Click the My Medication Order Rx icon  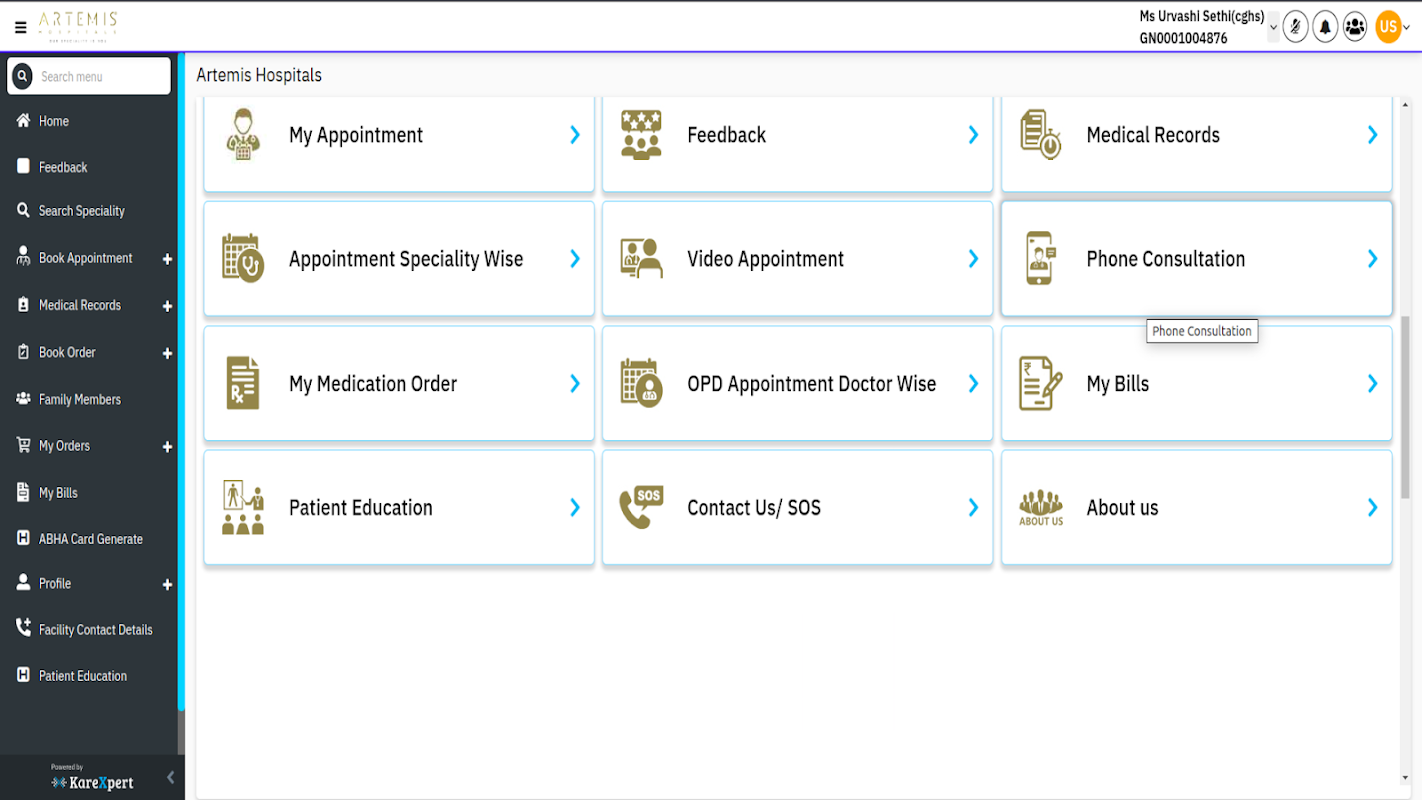pyautogui.click(x=242, y=383)
